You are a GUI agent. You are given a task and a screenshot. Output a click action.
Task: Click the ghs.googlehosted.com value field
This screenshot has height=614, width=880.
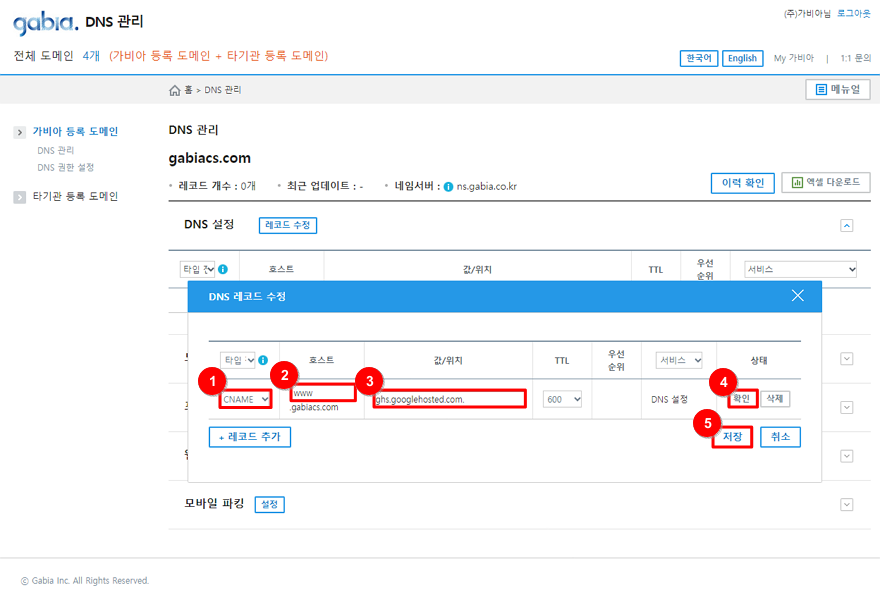pyautogui.click(x=449, y=399)
